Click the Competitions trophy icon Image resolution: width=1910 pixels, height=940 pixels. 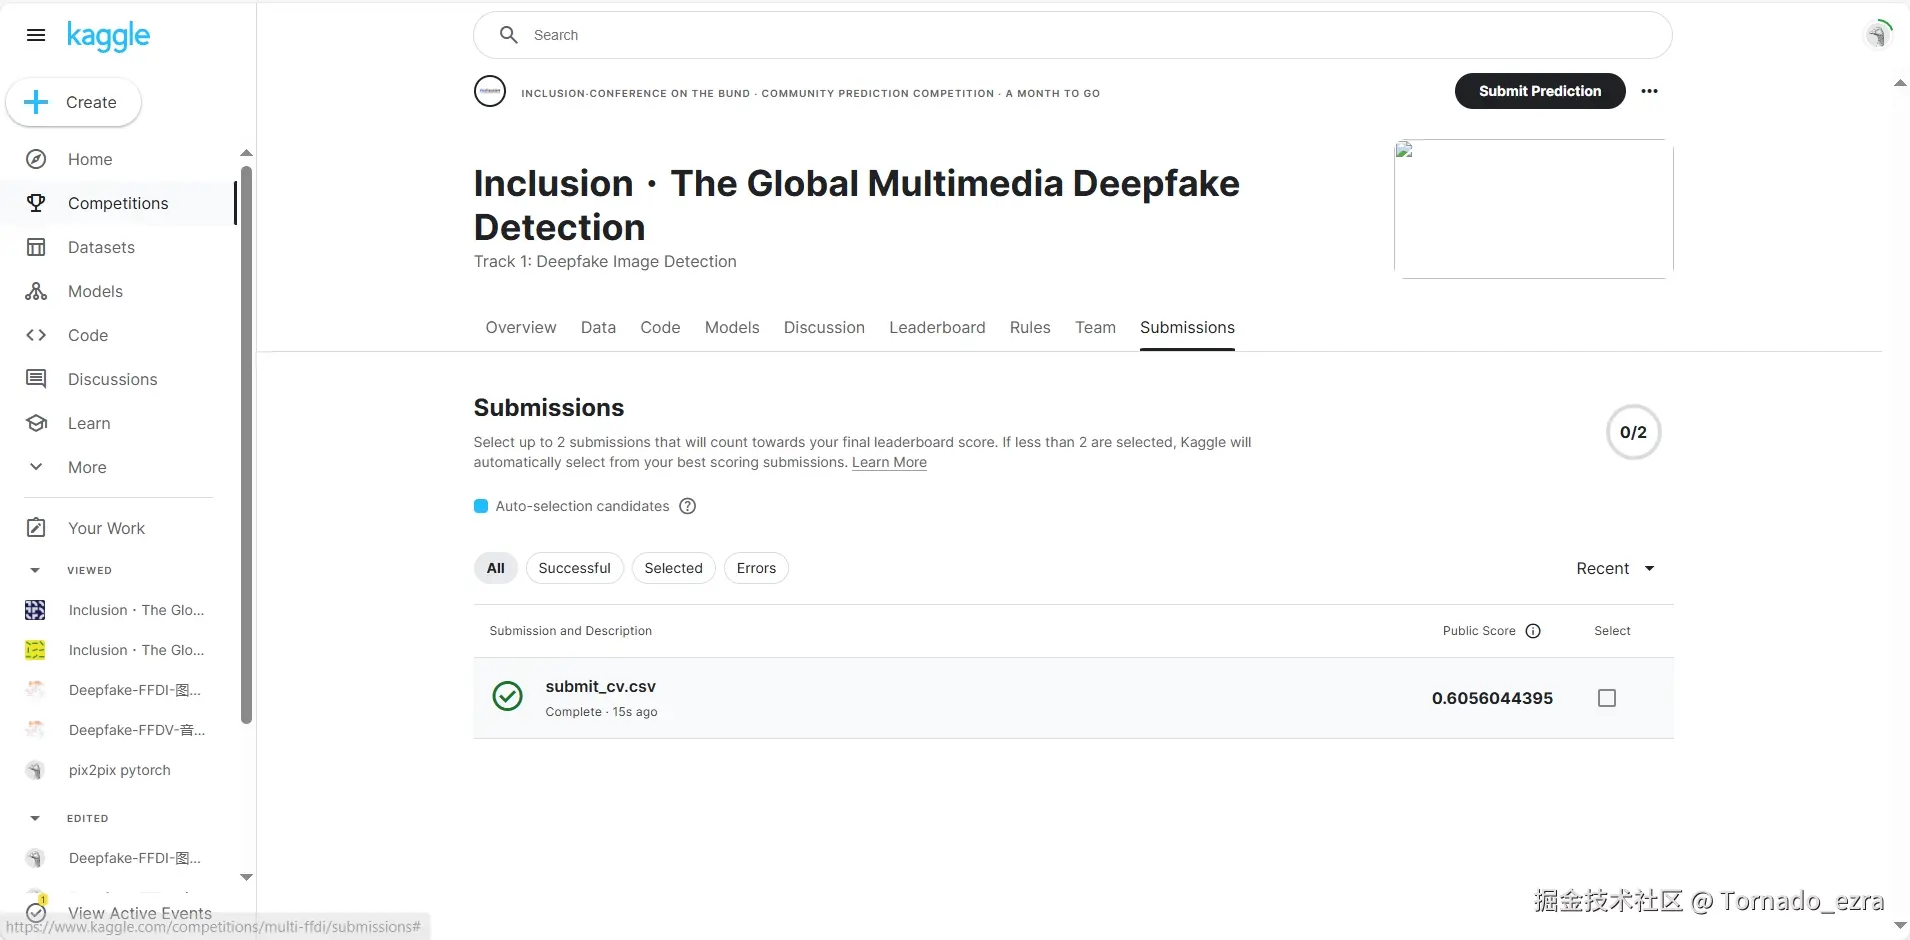(36, 203)
